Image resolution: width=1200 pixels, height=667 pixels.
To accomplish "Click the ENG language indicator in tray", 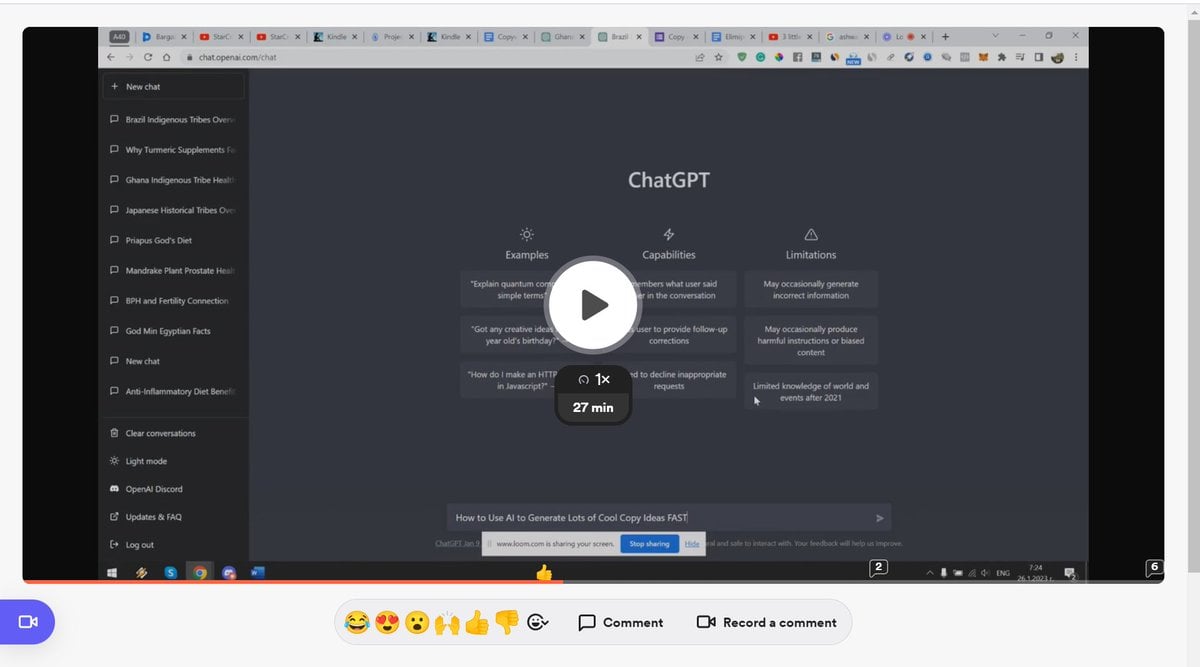I will [1002, 573].
